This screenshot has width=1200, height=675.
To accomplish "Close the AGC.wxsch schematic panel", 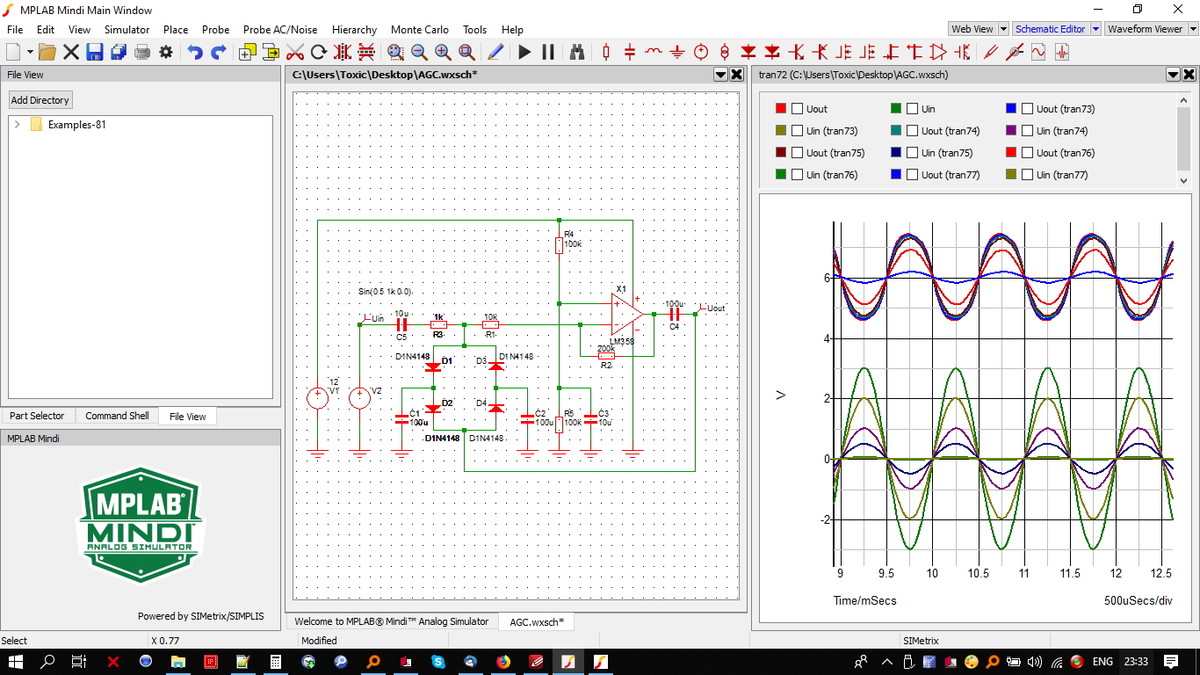I will click(x=737, y=75).
